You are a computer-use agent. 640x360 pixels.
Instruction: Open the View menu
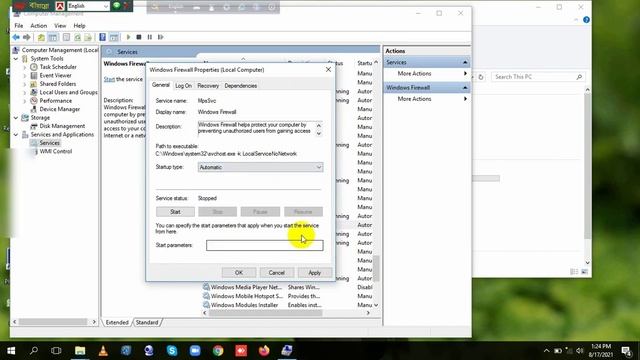(x=60, y=26)
